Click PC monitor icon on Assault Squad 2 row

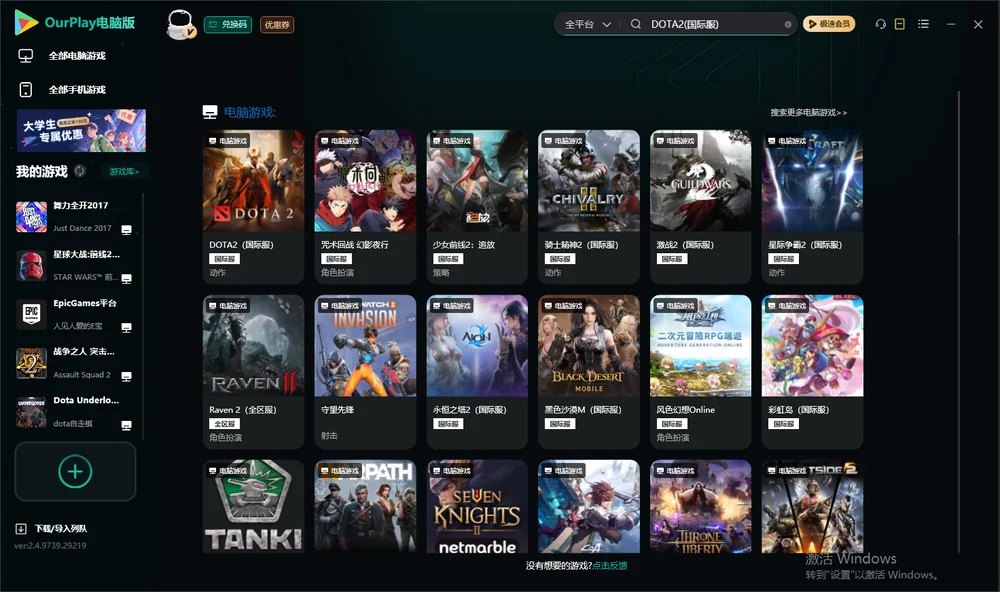click(x=126, y=376)
